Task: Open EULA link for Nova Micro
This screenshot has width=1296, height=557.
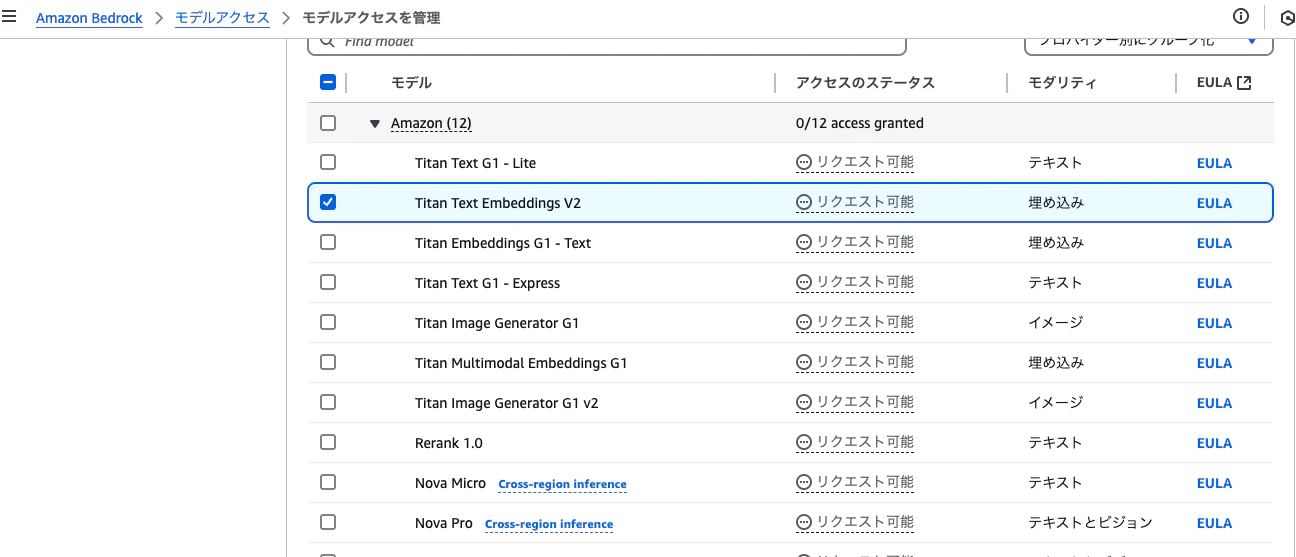Action: (1214, 483)
